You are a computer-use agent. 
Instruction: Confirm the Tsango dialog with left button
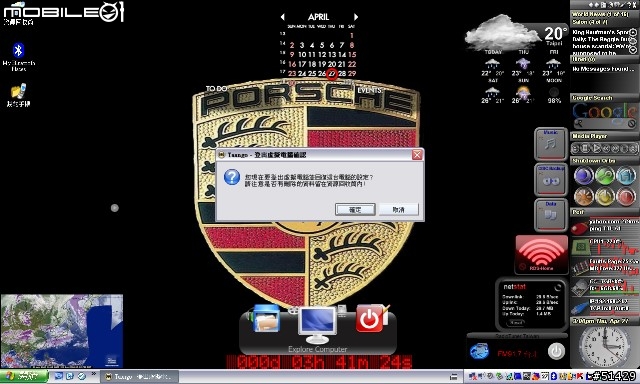click(x=355, y=209)
